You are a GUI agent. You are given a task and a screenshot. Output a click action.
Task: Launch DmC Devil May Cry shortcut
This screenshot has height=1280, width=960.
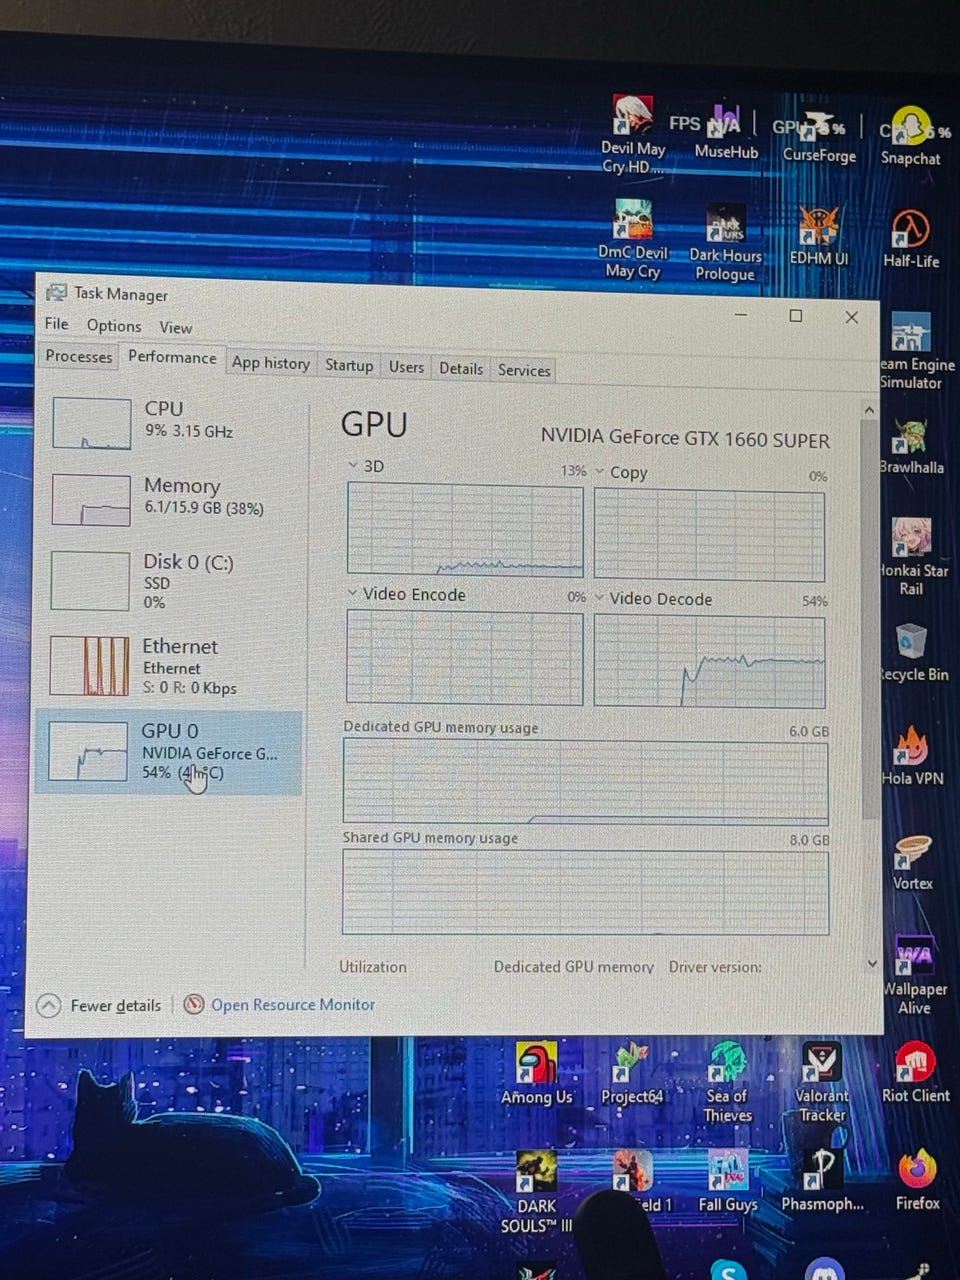[632, 238]
